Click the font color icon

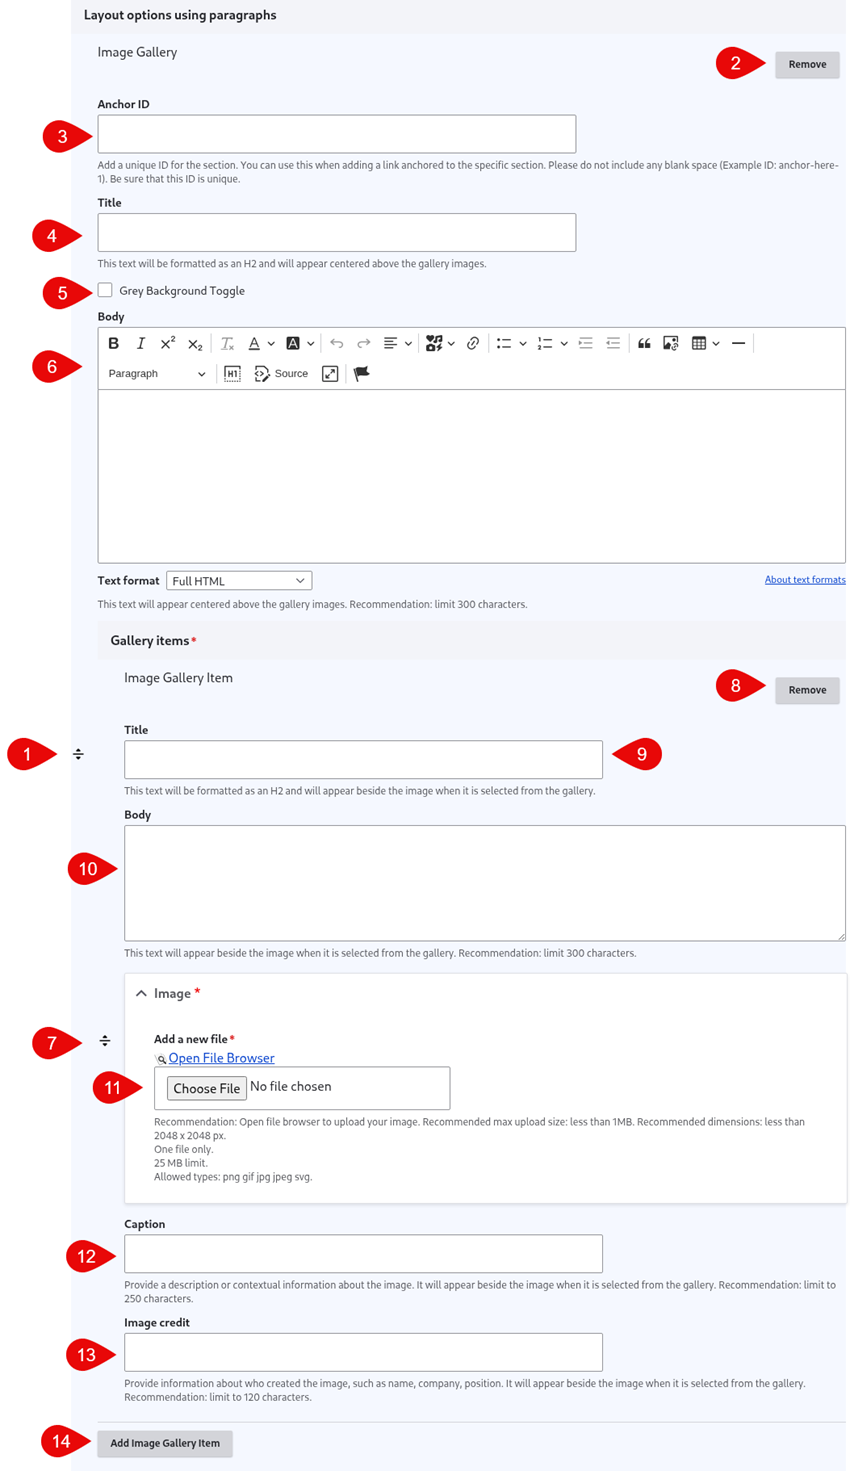tap(254, 343)
